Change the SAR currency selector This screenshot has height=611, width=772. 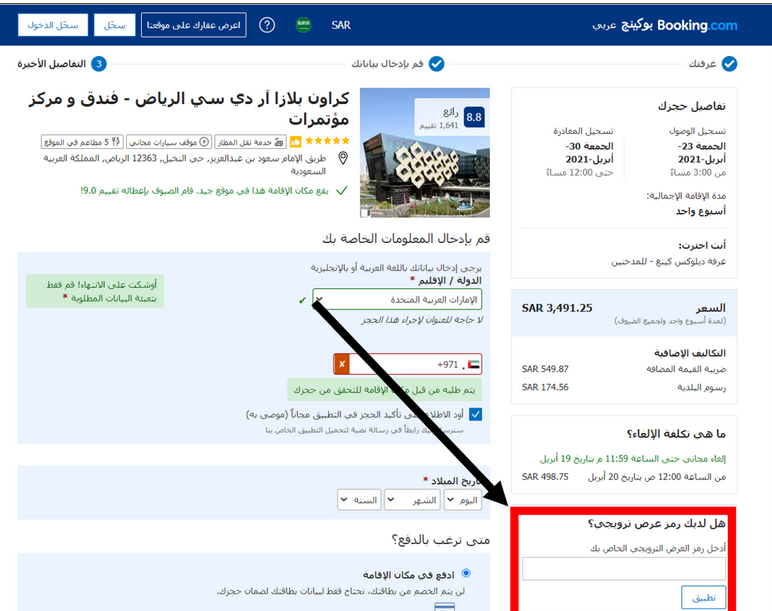click(x=341, y=25)
